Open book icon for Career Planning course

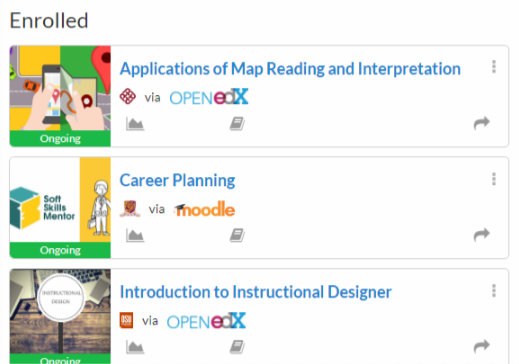tap(237, 235)
